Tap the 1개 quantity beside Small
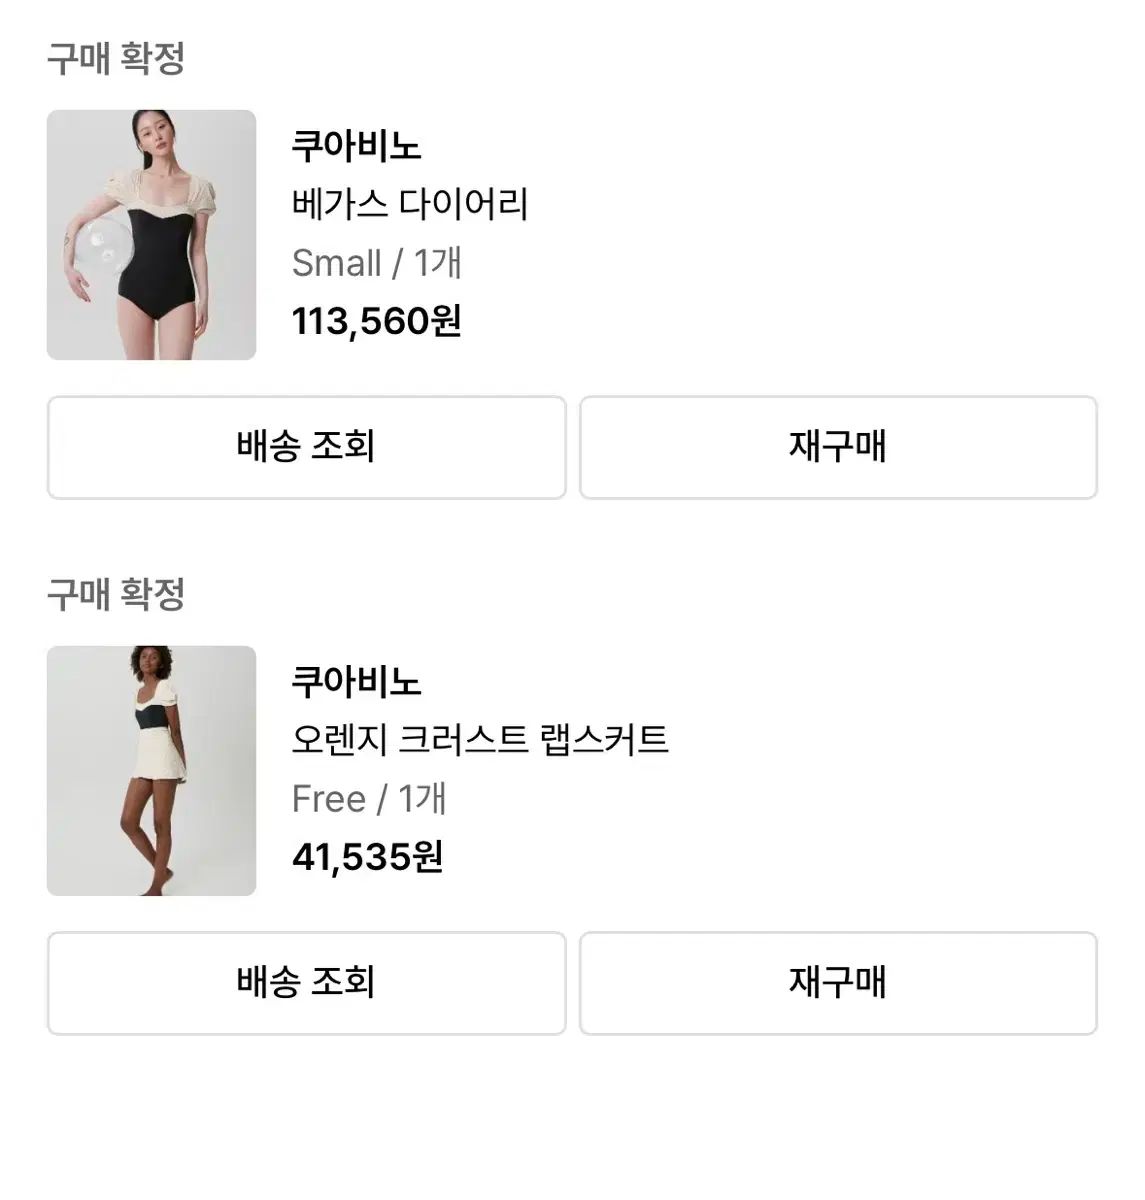The image size is (1145, 1200). point(438,264)
